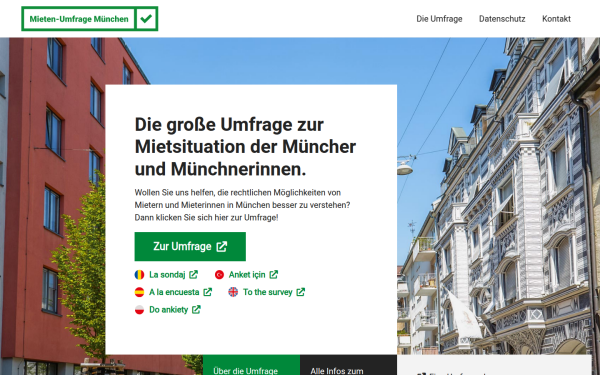Screen dimensions: 600x375
Task: Open the To the survey link
Action: click(267, 292)
